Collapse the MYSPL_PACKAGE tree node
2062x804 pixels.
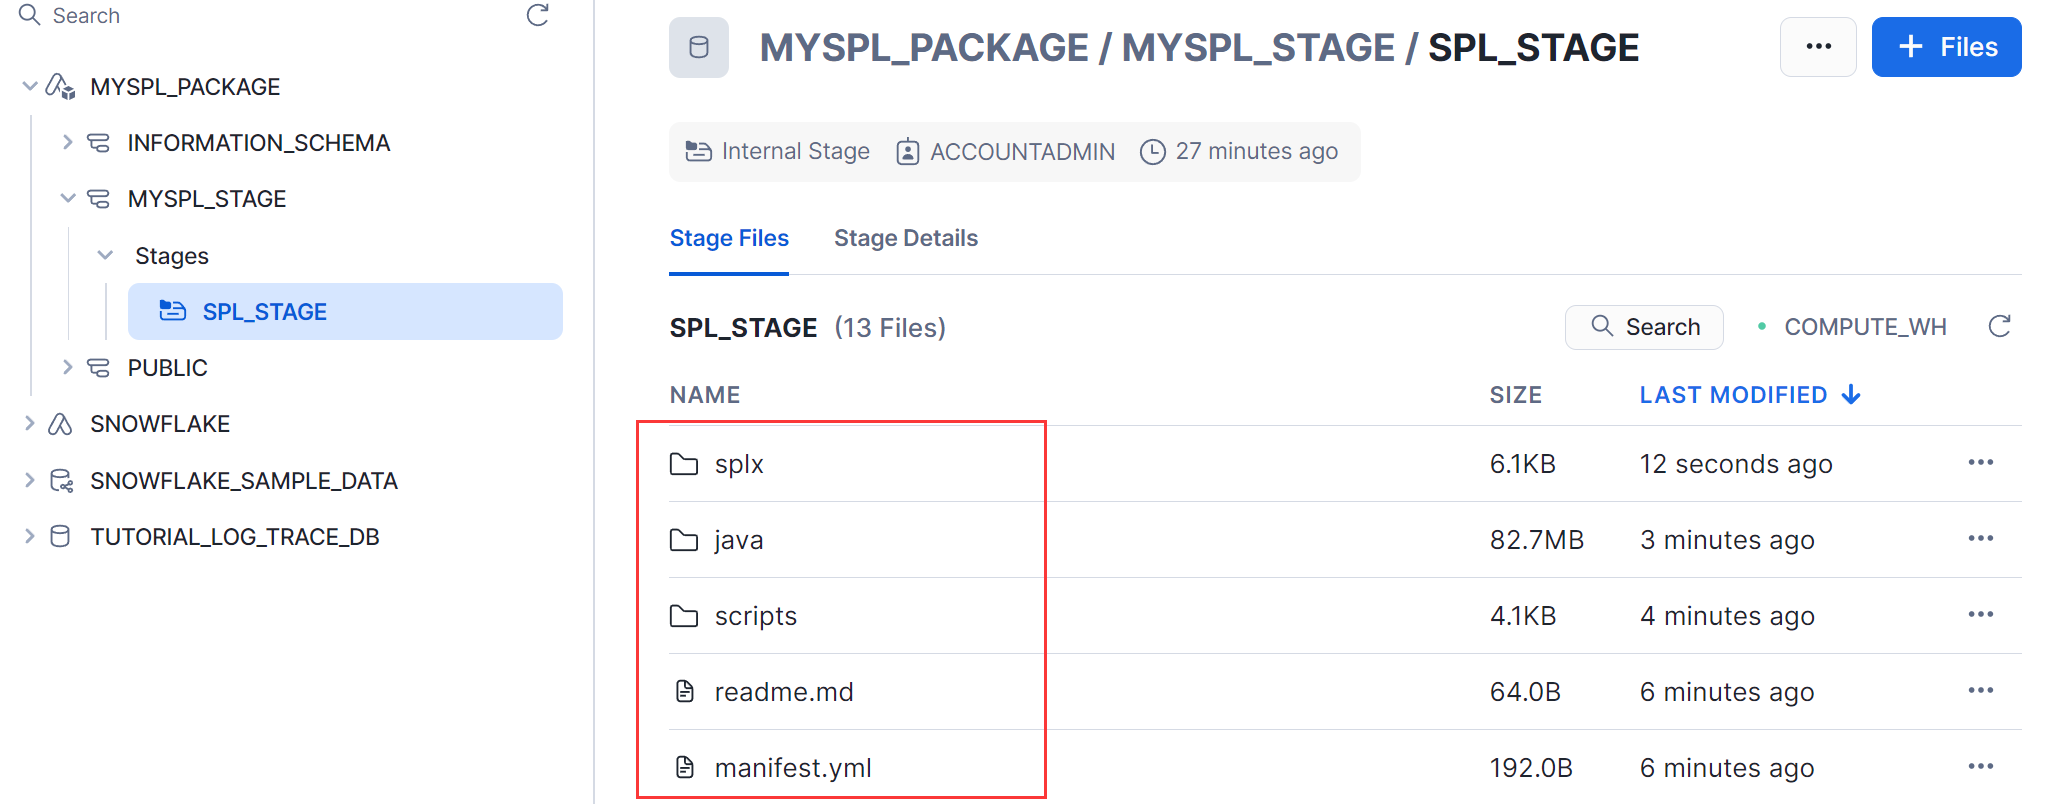30,87
